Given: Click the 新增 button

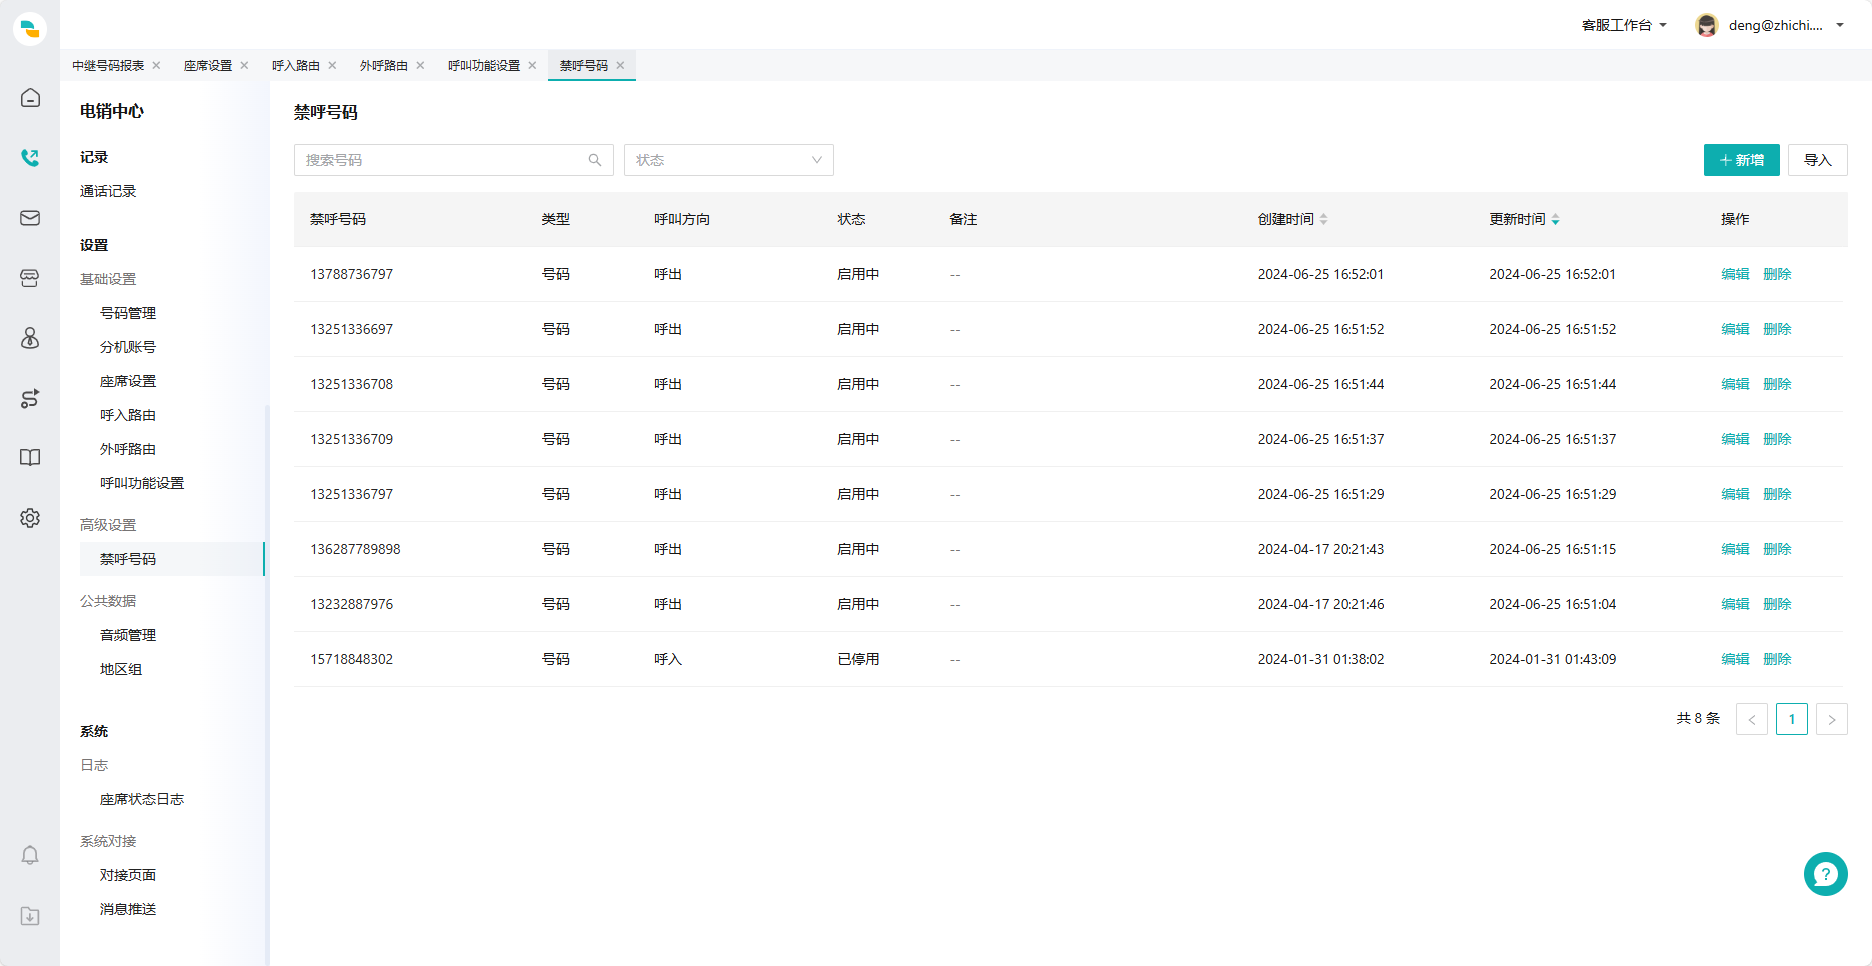Looking at the screenshot, I should (1742, 160).
